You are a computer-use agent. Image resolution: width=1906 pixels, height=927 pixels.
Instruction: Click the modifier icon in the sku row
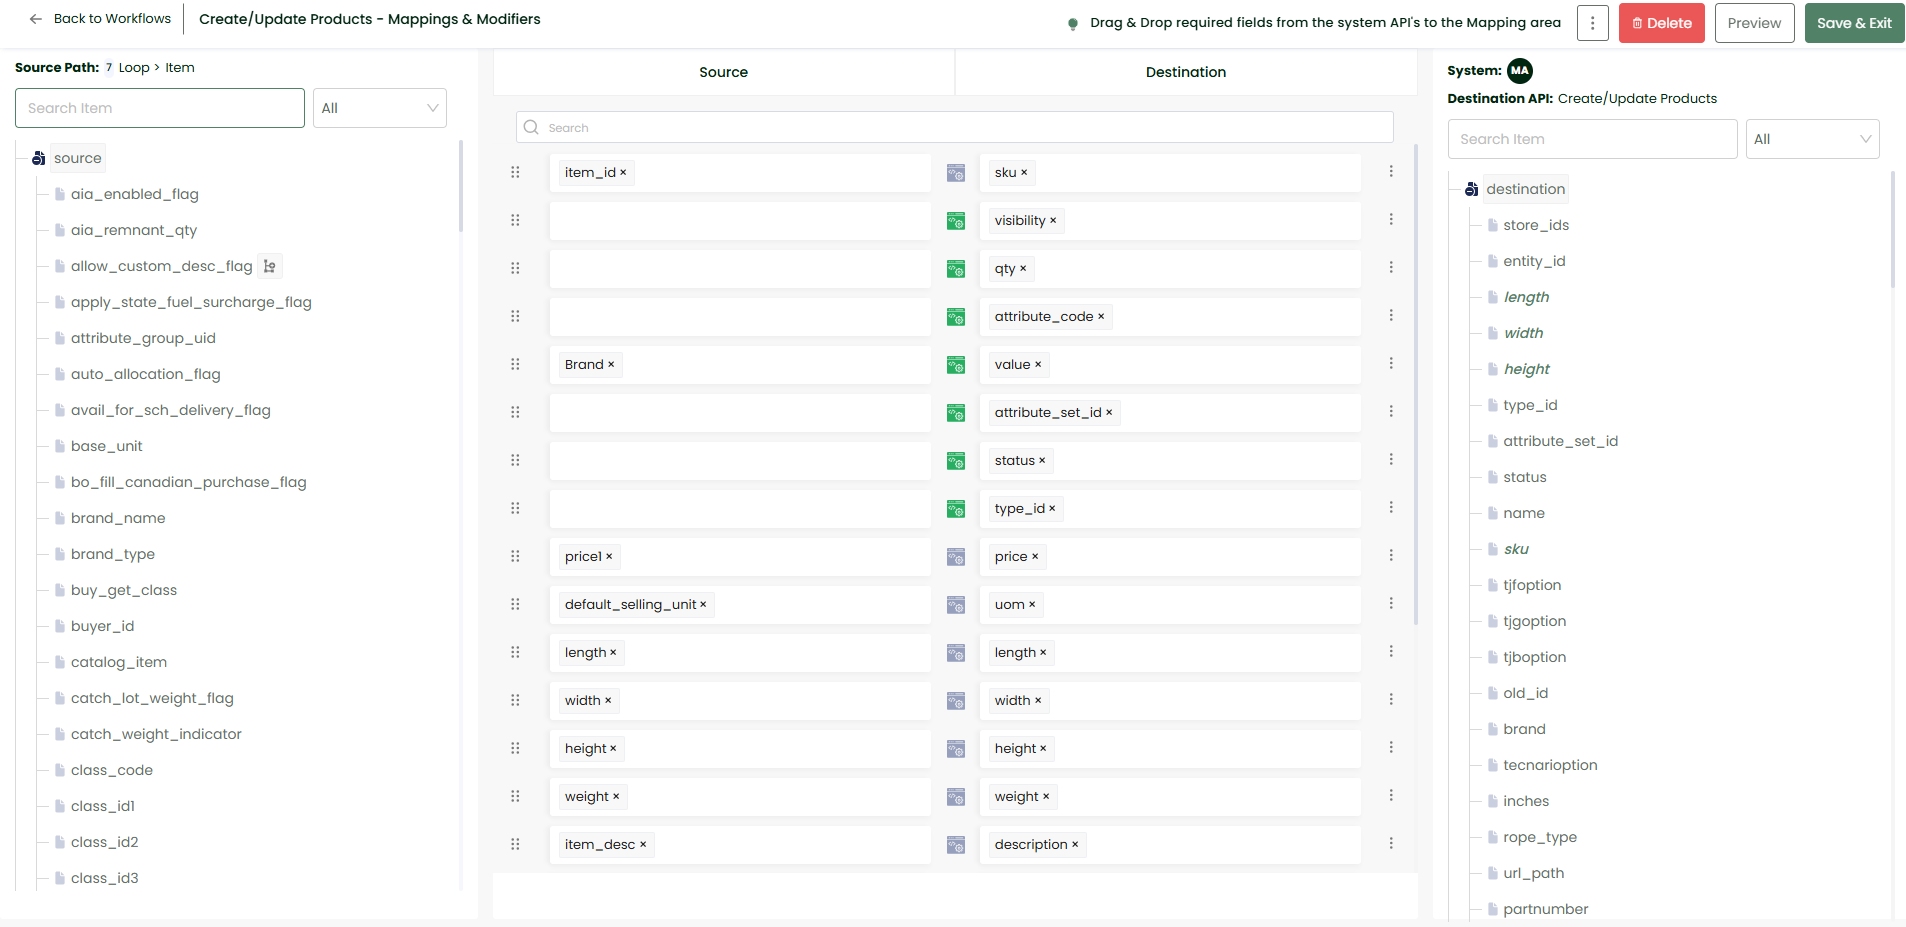(956, 173)
